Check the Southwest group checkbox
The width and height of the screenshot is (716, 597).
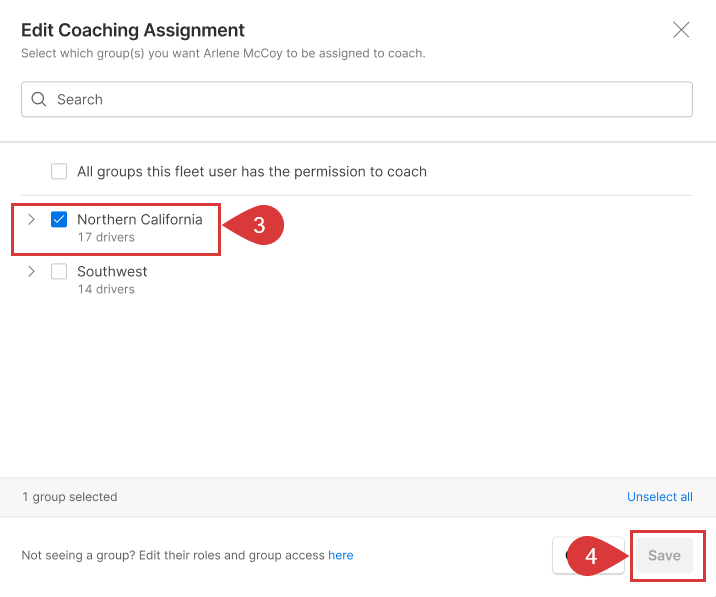click(59, 272)
